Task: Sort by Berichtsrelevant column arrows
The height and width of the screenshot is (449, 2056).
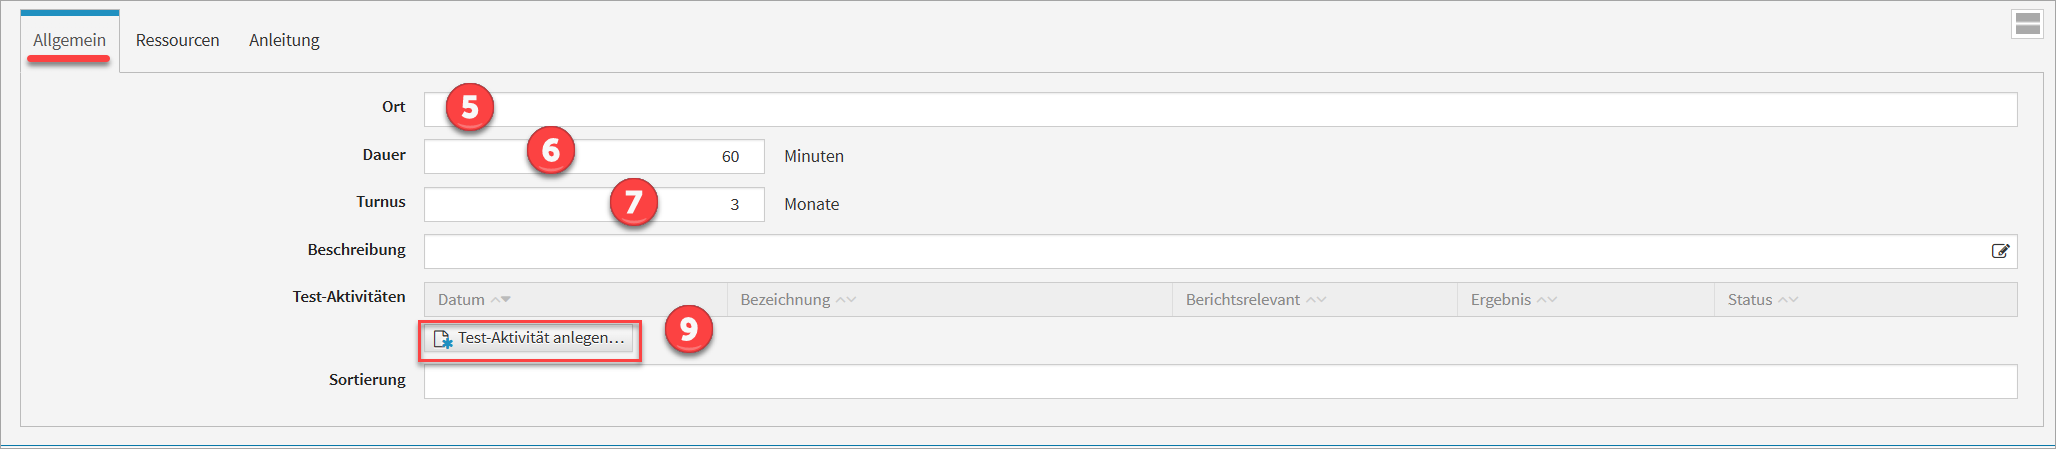Action: click(x=1316, y=300)
